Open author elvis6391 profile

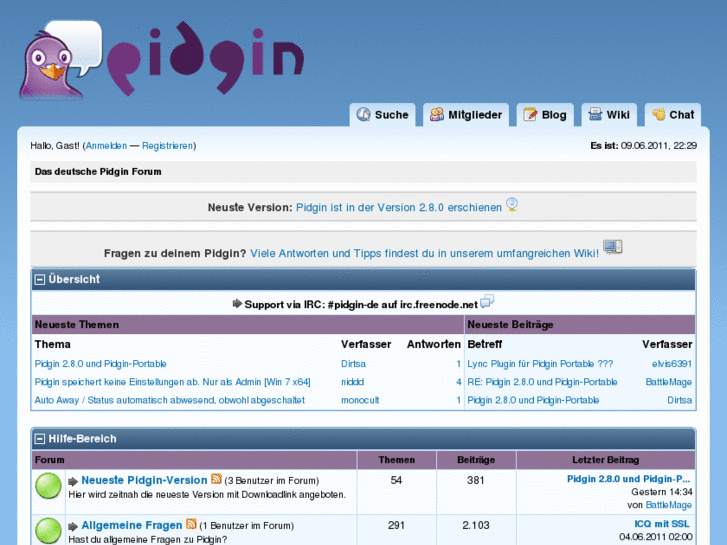[672, 364]
